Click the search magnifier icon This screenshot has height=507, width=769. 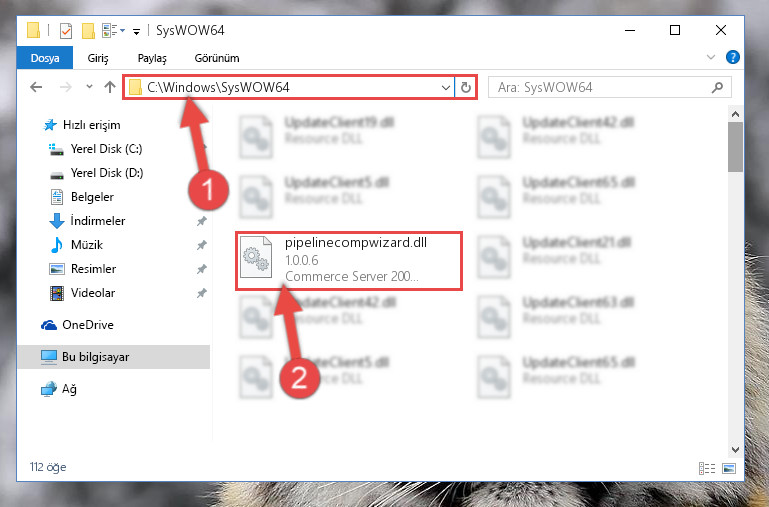tap(718, 87)
